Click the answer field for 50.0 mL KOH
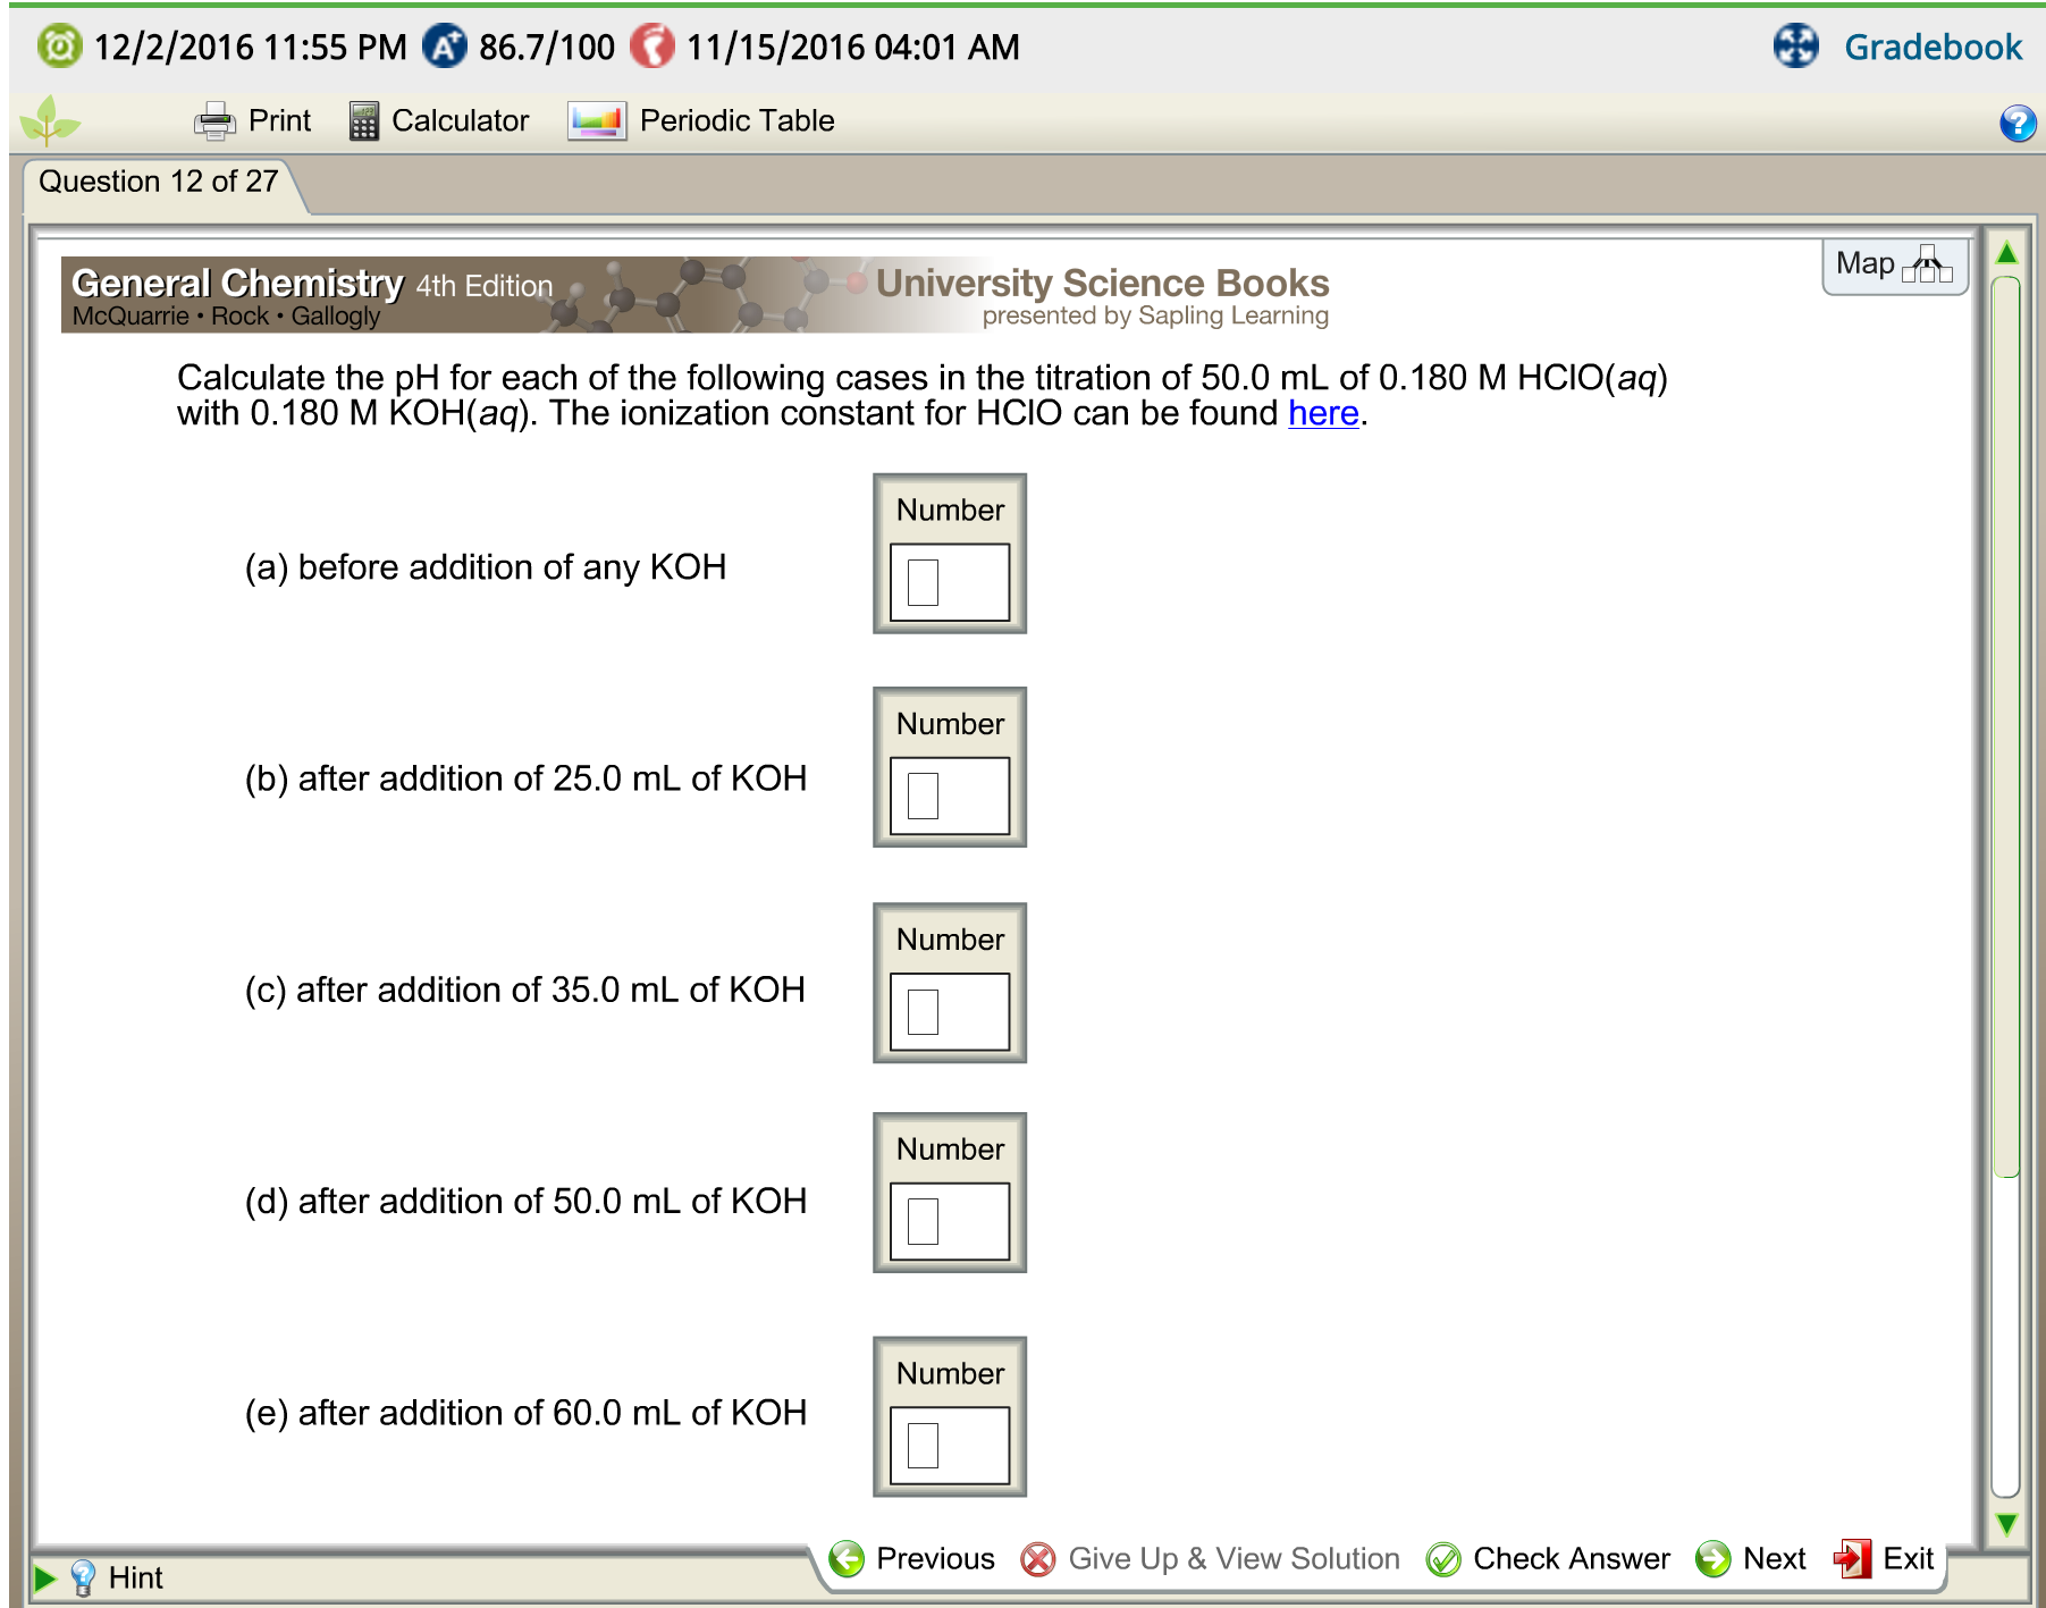Viewport: 2046px width, 1608px height. click(949, 1221)
